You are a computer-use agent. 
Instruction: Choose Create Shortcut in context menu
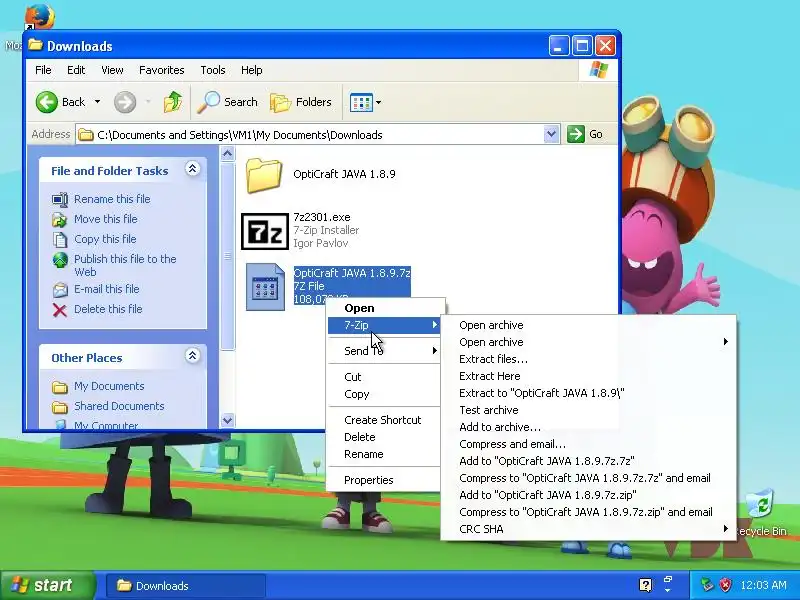coord(384,420)
